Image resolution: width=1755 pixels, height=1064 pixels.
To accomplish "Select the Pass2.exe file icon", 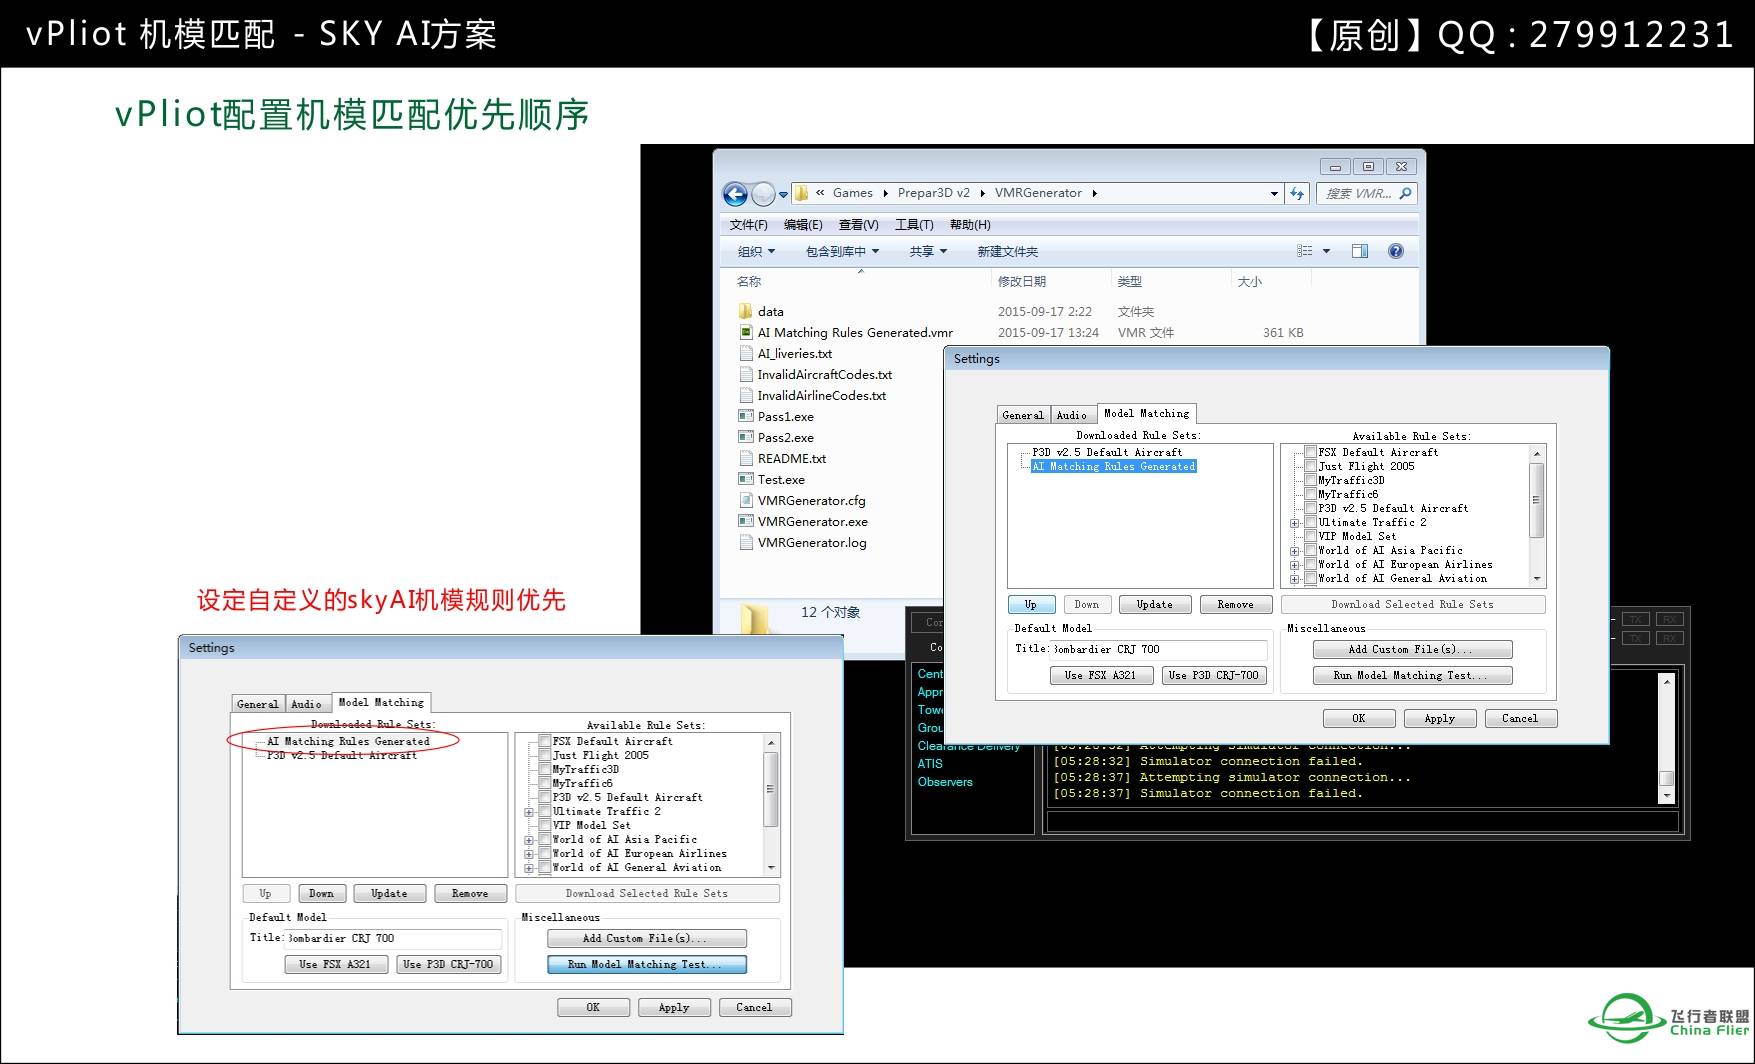I will coord(745,437).
